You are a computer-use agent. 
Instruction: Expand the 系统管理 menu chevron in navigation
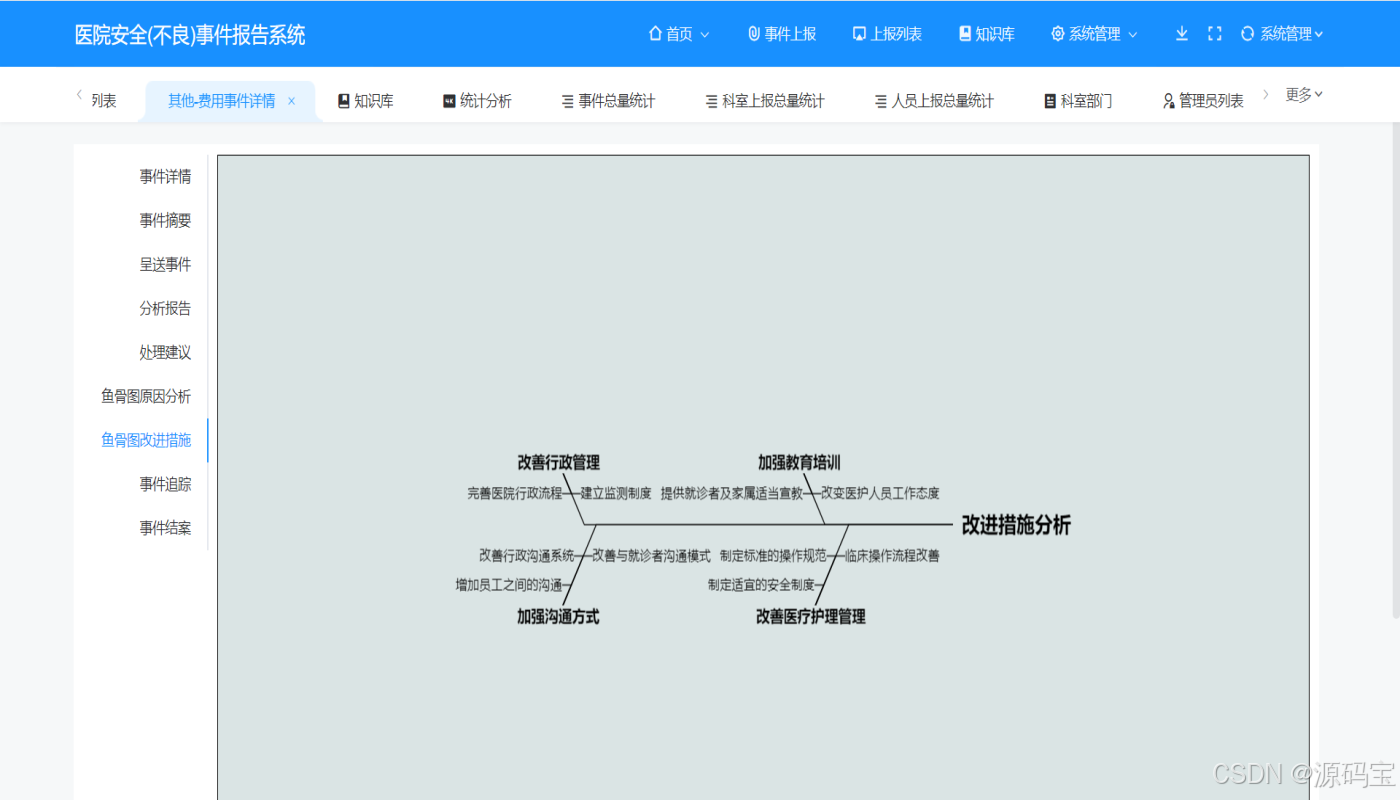[1133, 35]
